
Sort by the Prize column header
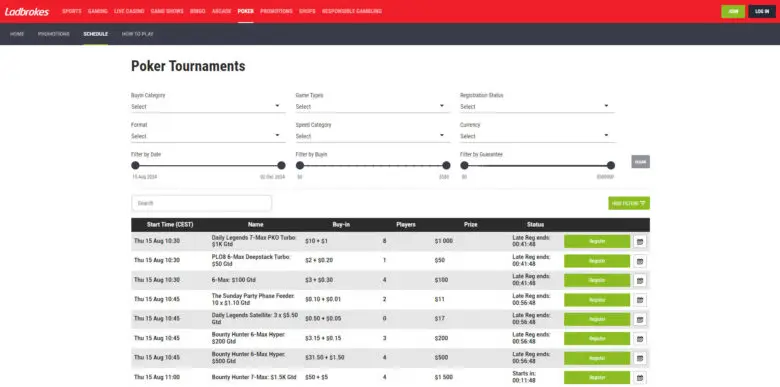(x=471, y=225)
